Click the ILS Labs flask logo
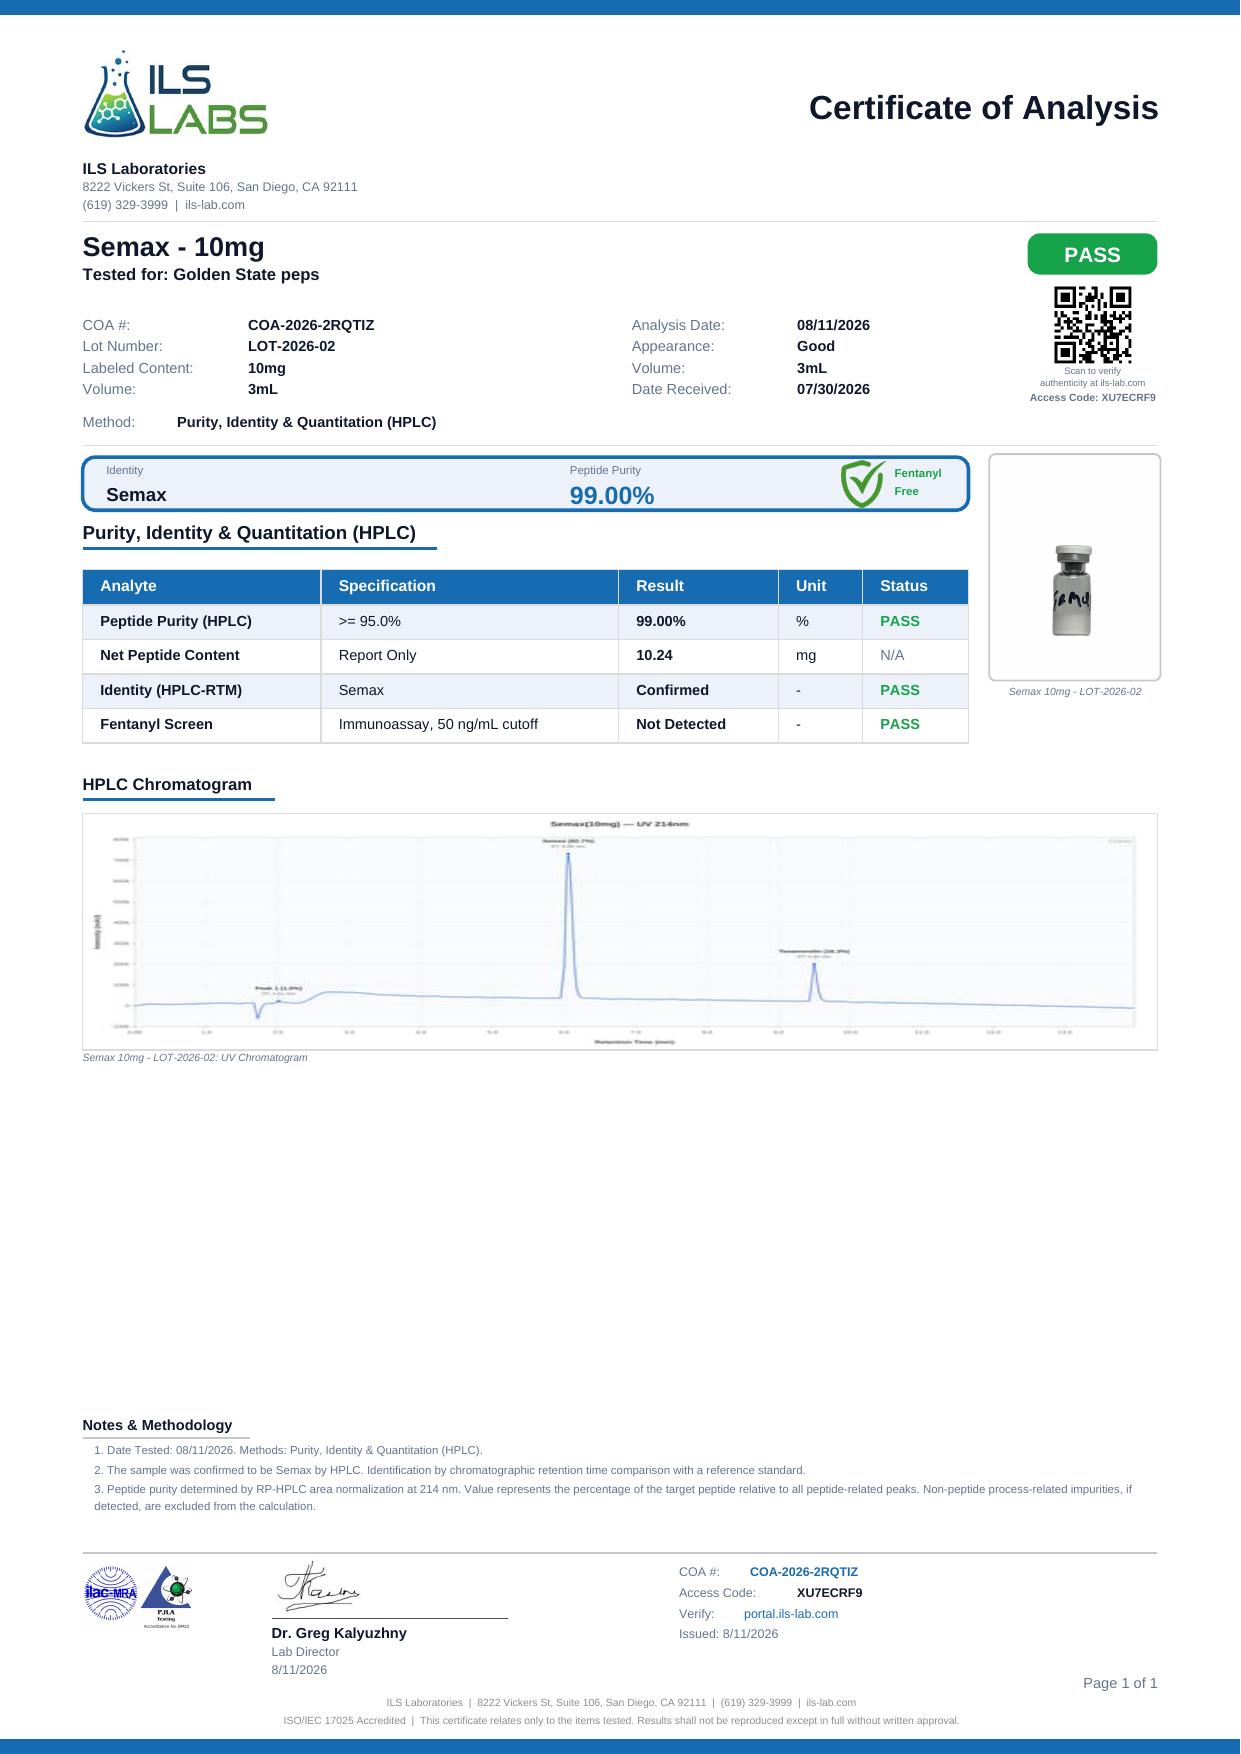 (x=175, y=93)
